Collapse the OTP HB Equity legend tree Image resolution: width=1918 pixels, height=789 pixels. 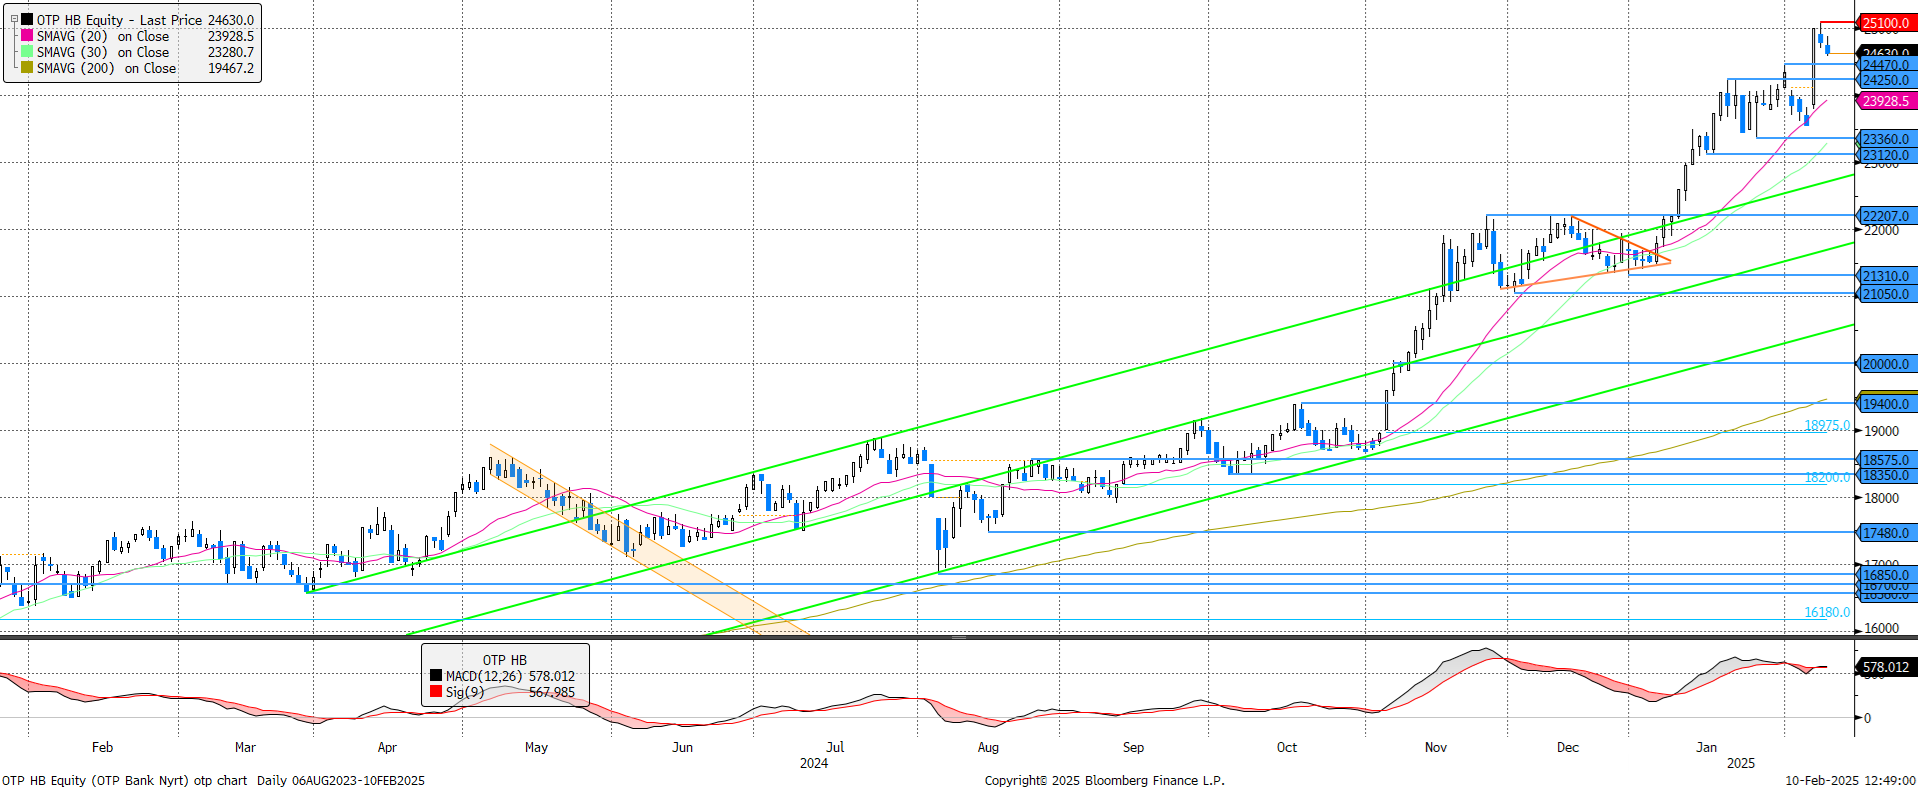[14, 19]
